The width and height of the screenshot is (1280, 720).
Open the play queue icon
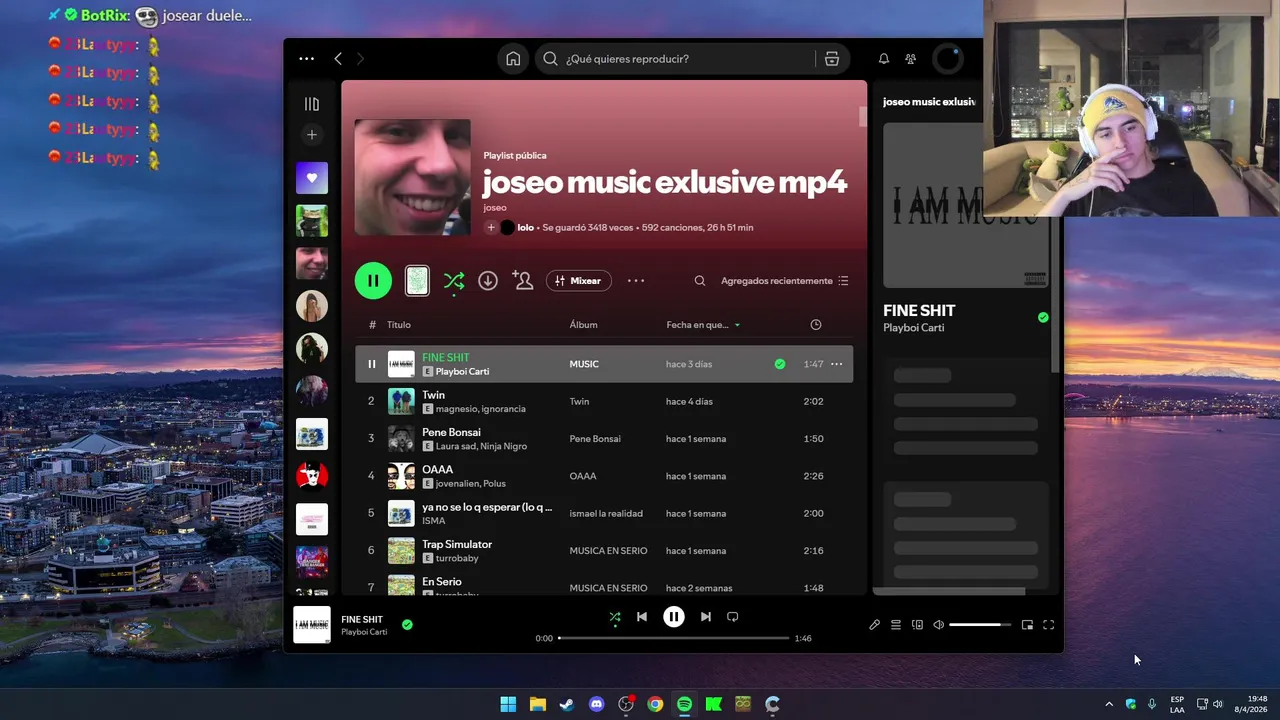tap(896, 625)
